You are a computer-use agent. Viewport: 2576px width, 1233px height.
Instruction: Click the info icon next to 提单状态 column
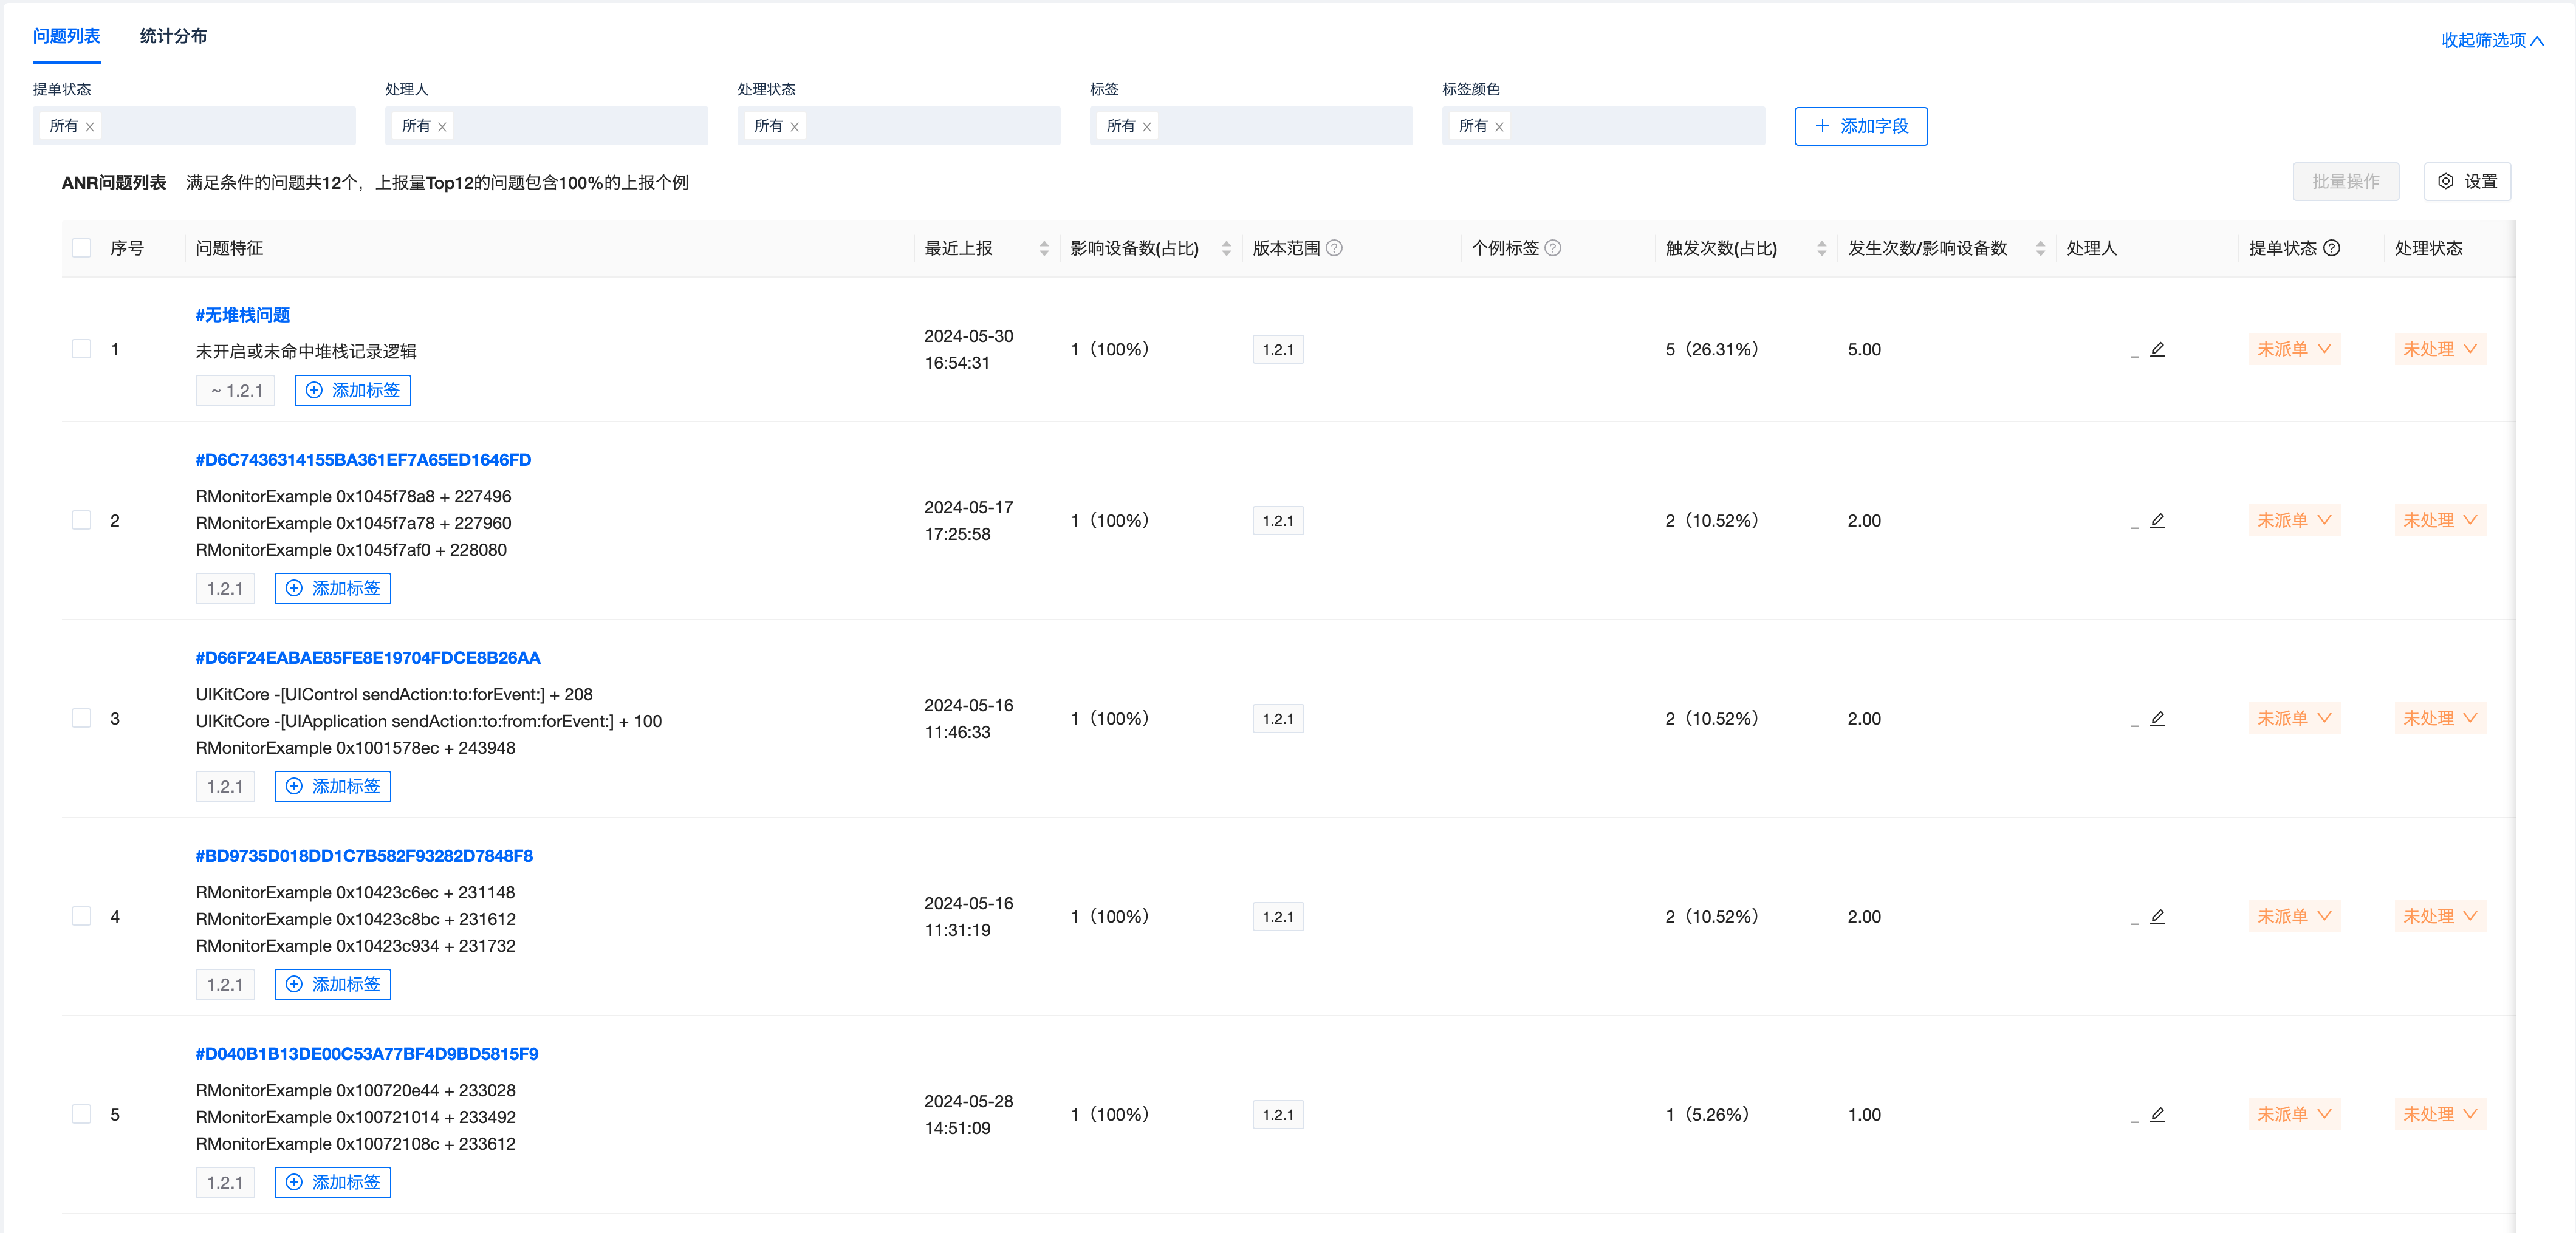[x=2332, y=248]
